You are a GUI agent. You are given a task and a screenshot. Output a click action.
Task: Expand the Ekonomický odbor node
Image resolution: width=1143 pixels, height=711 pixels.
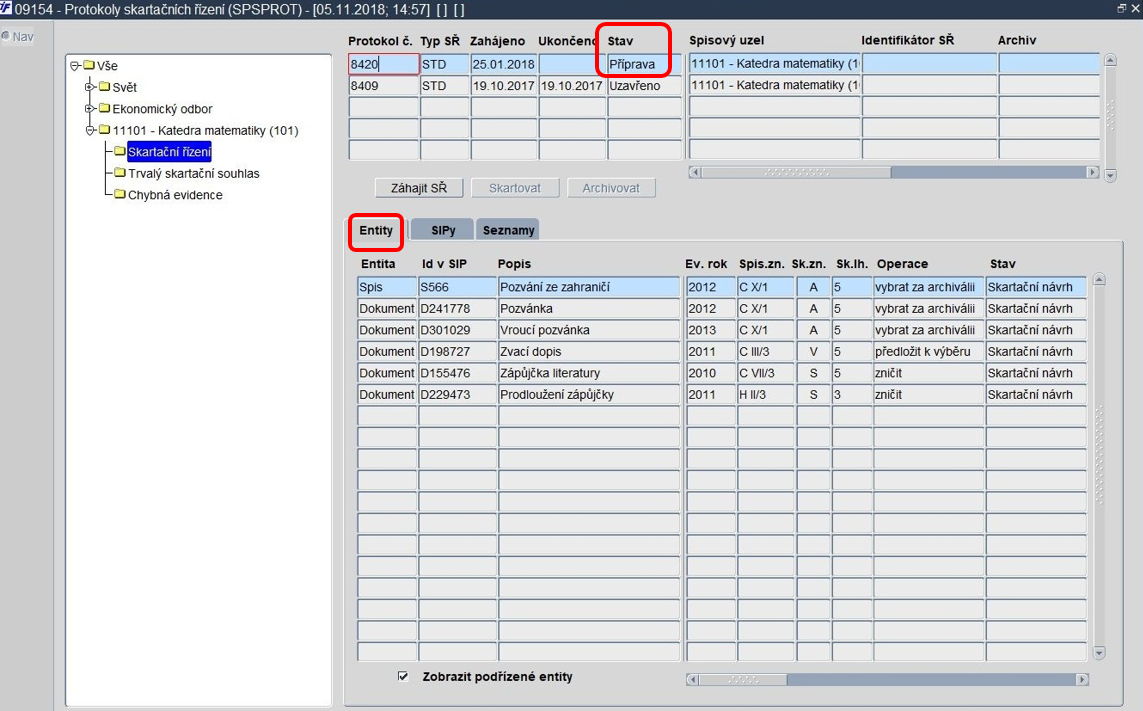90,109
